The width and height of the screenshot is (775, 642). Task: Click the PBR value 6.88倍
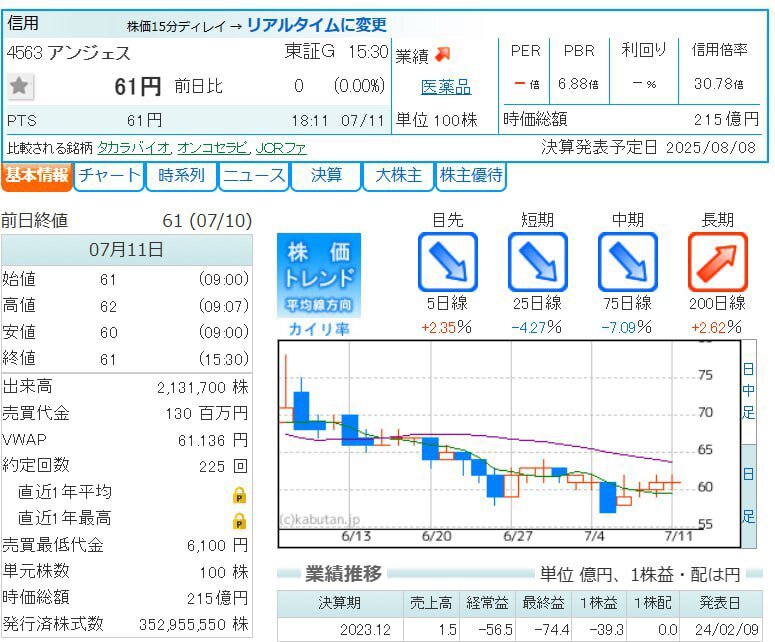[x=578, y=84]
